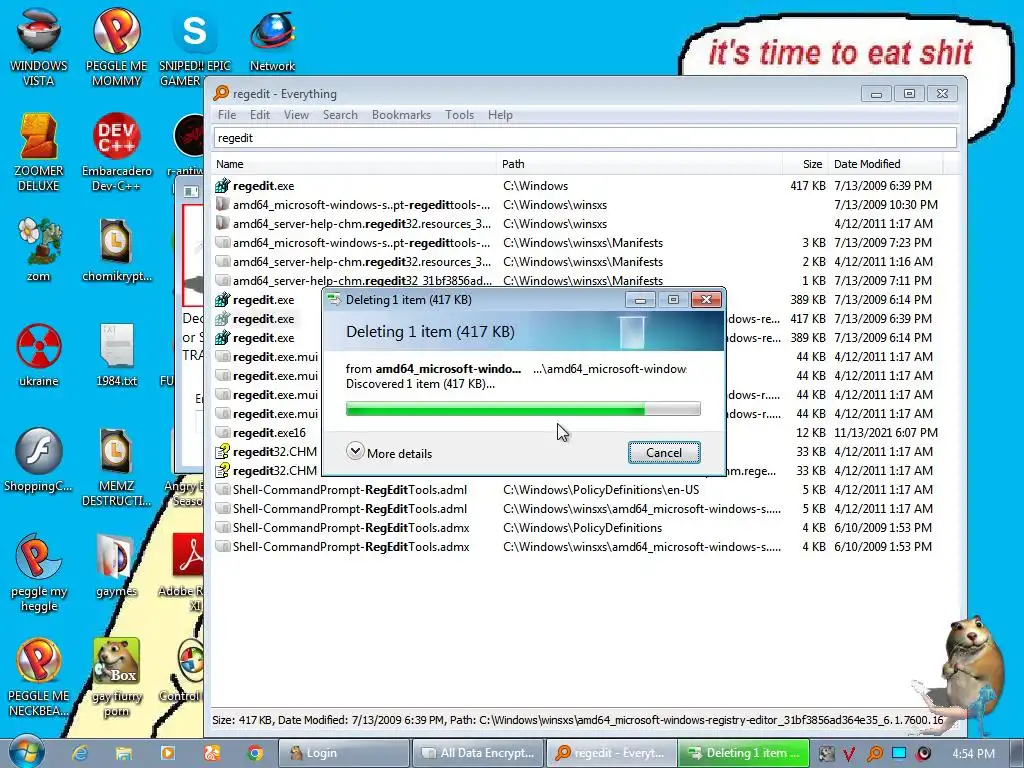The height and width of the screenshot is (768, 1024).
Task: Open the File menu in Everything
Action: coord(227,115)
